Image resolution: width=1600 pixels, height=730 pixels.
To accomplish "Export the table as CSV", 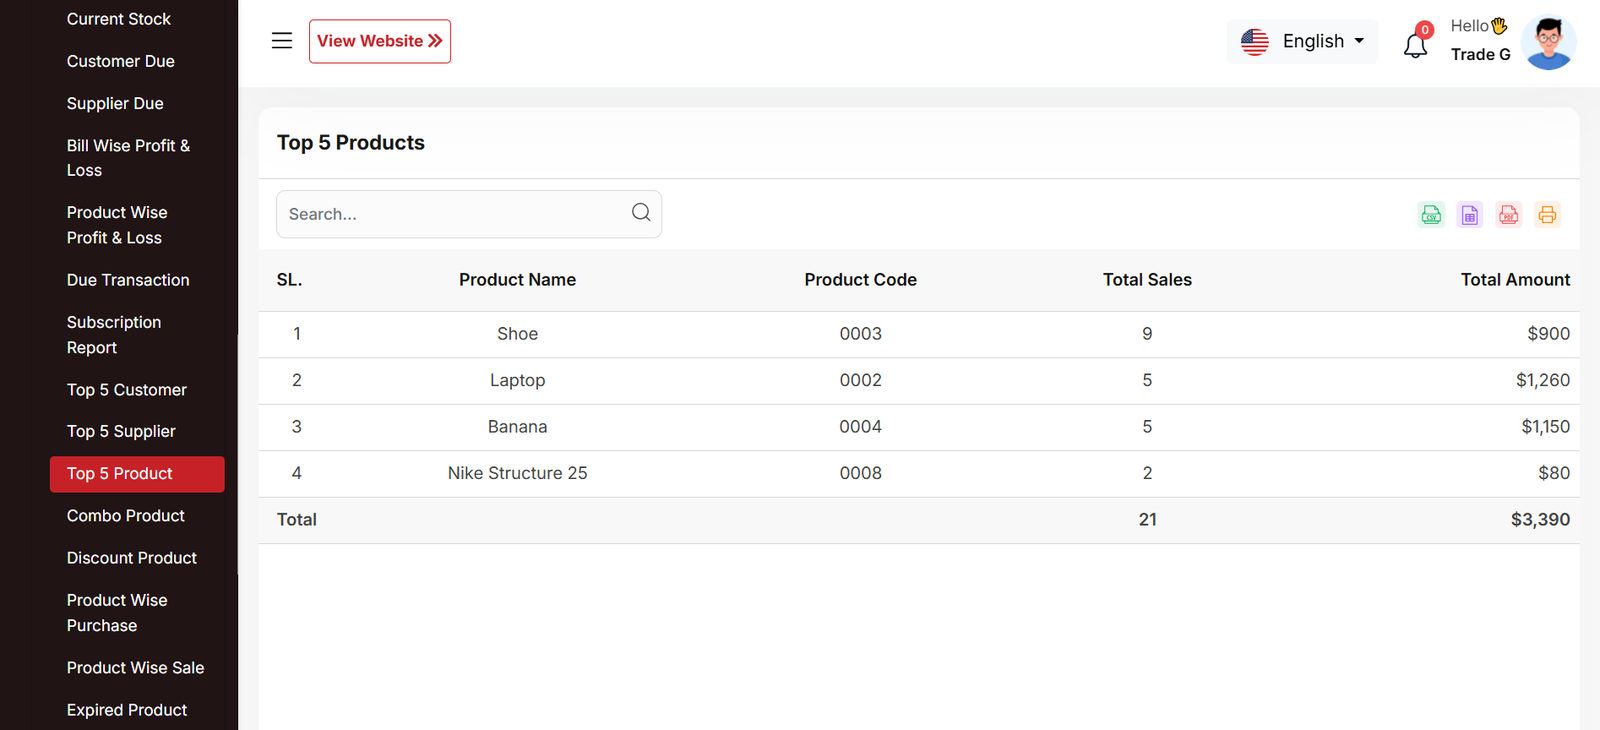I will [x=1431, y=215].
